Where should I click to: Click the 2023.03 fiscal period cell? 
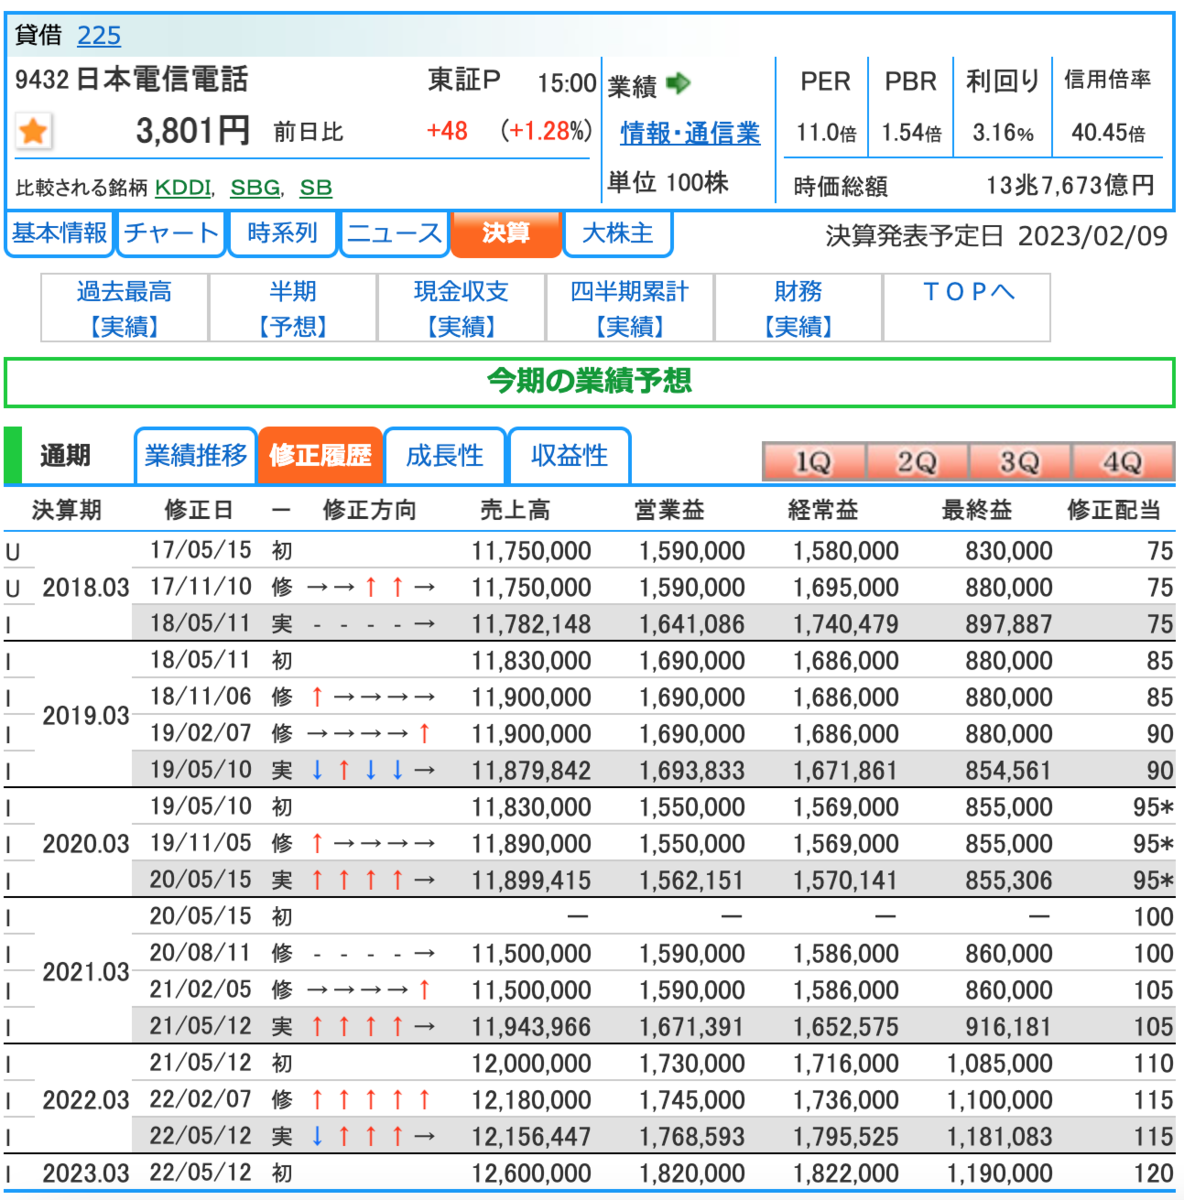(x=86, y=1173)
